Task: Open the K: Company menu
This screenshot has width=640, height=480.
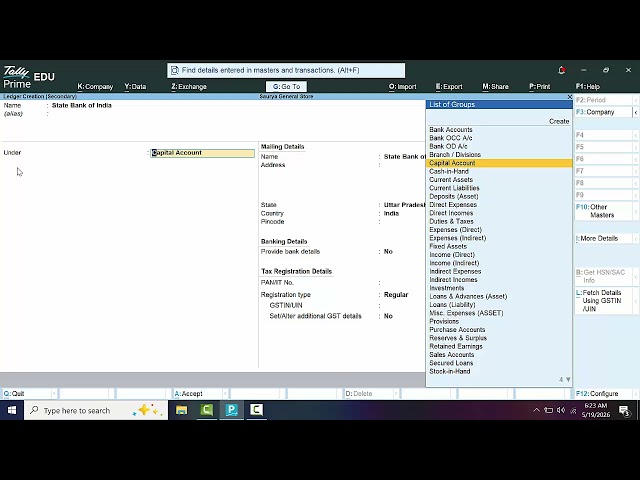Action: 95,87
